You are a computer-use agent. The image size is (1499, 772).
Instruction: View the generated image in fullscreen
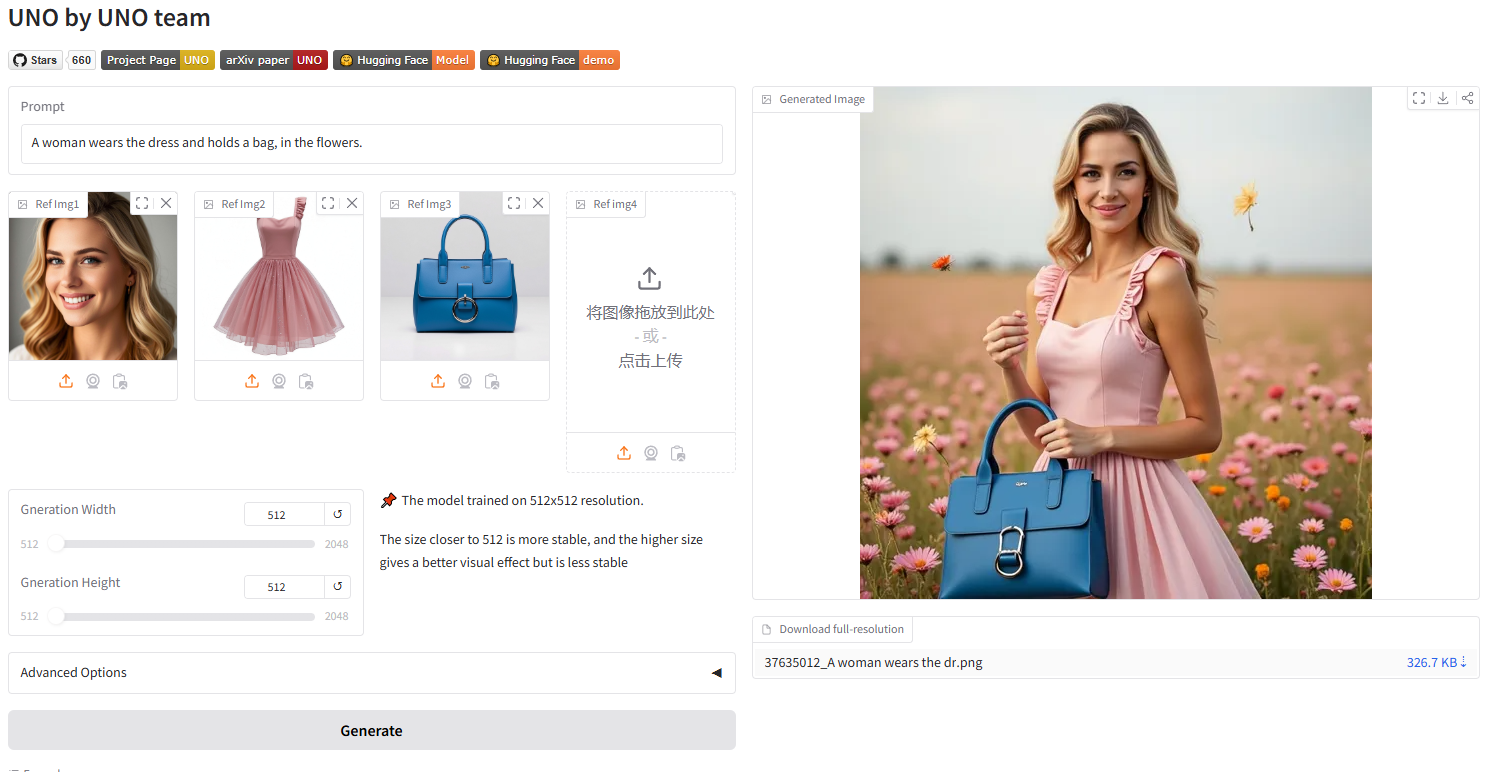1419,98
